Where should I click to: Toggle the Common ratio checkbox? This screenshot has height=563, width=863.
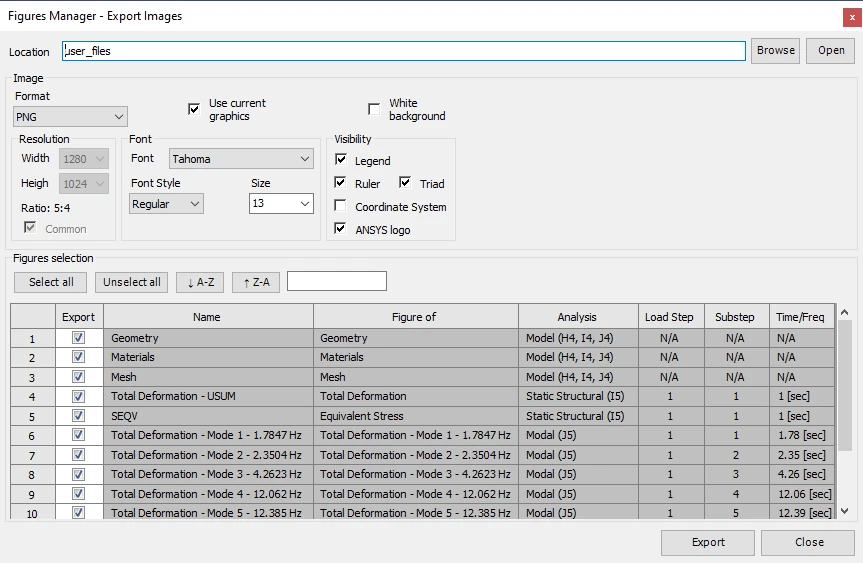(30, 227)
